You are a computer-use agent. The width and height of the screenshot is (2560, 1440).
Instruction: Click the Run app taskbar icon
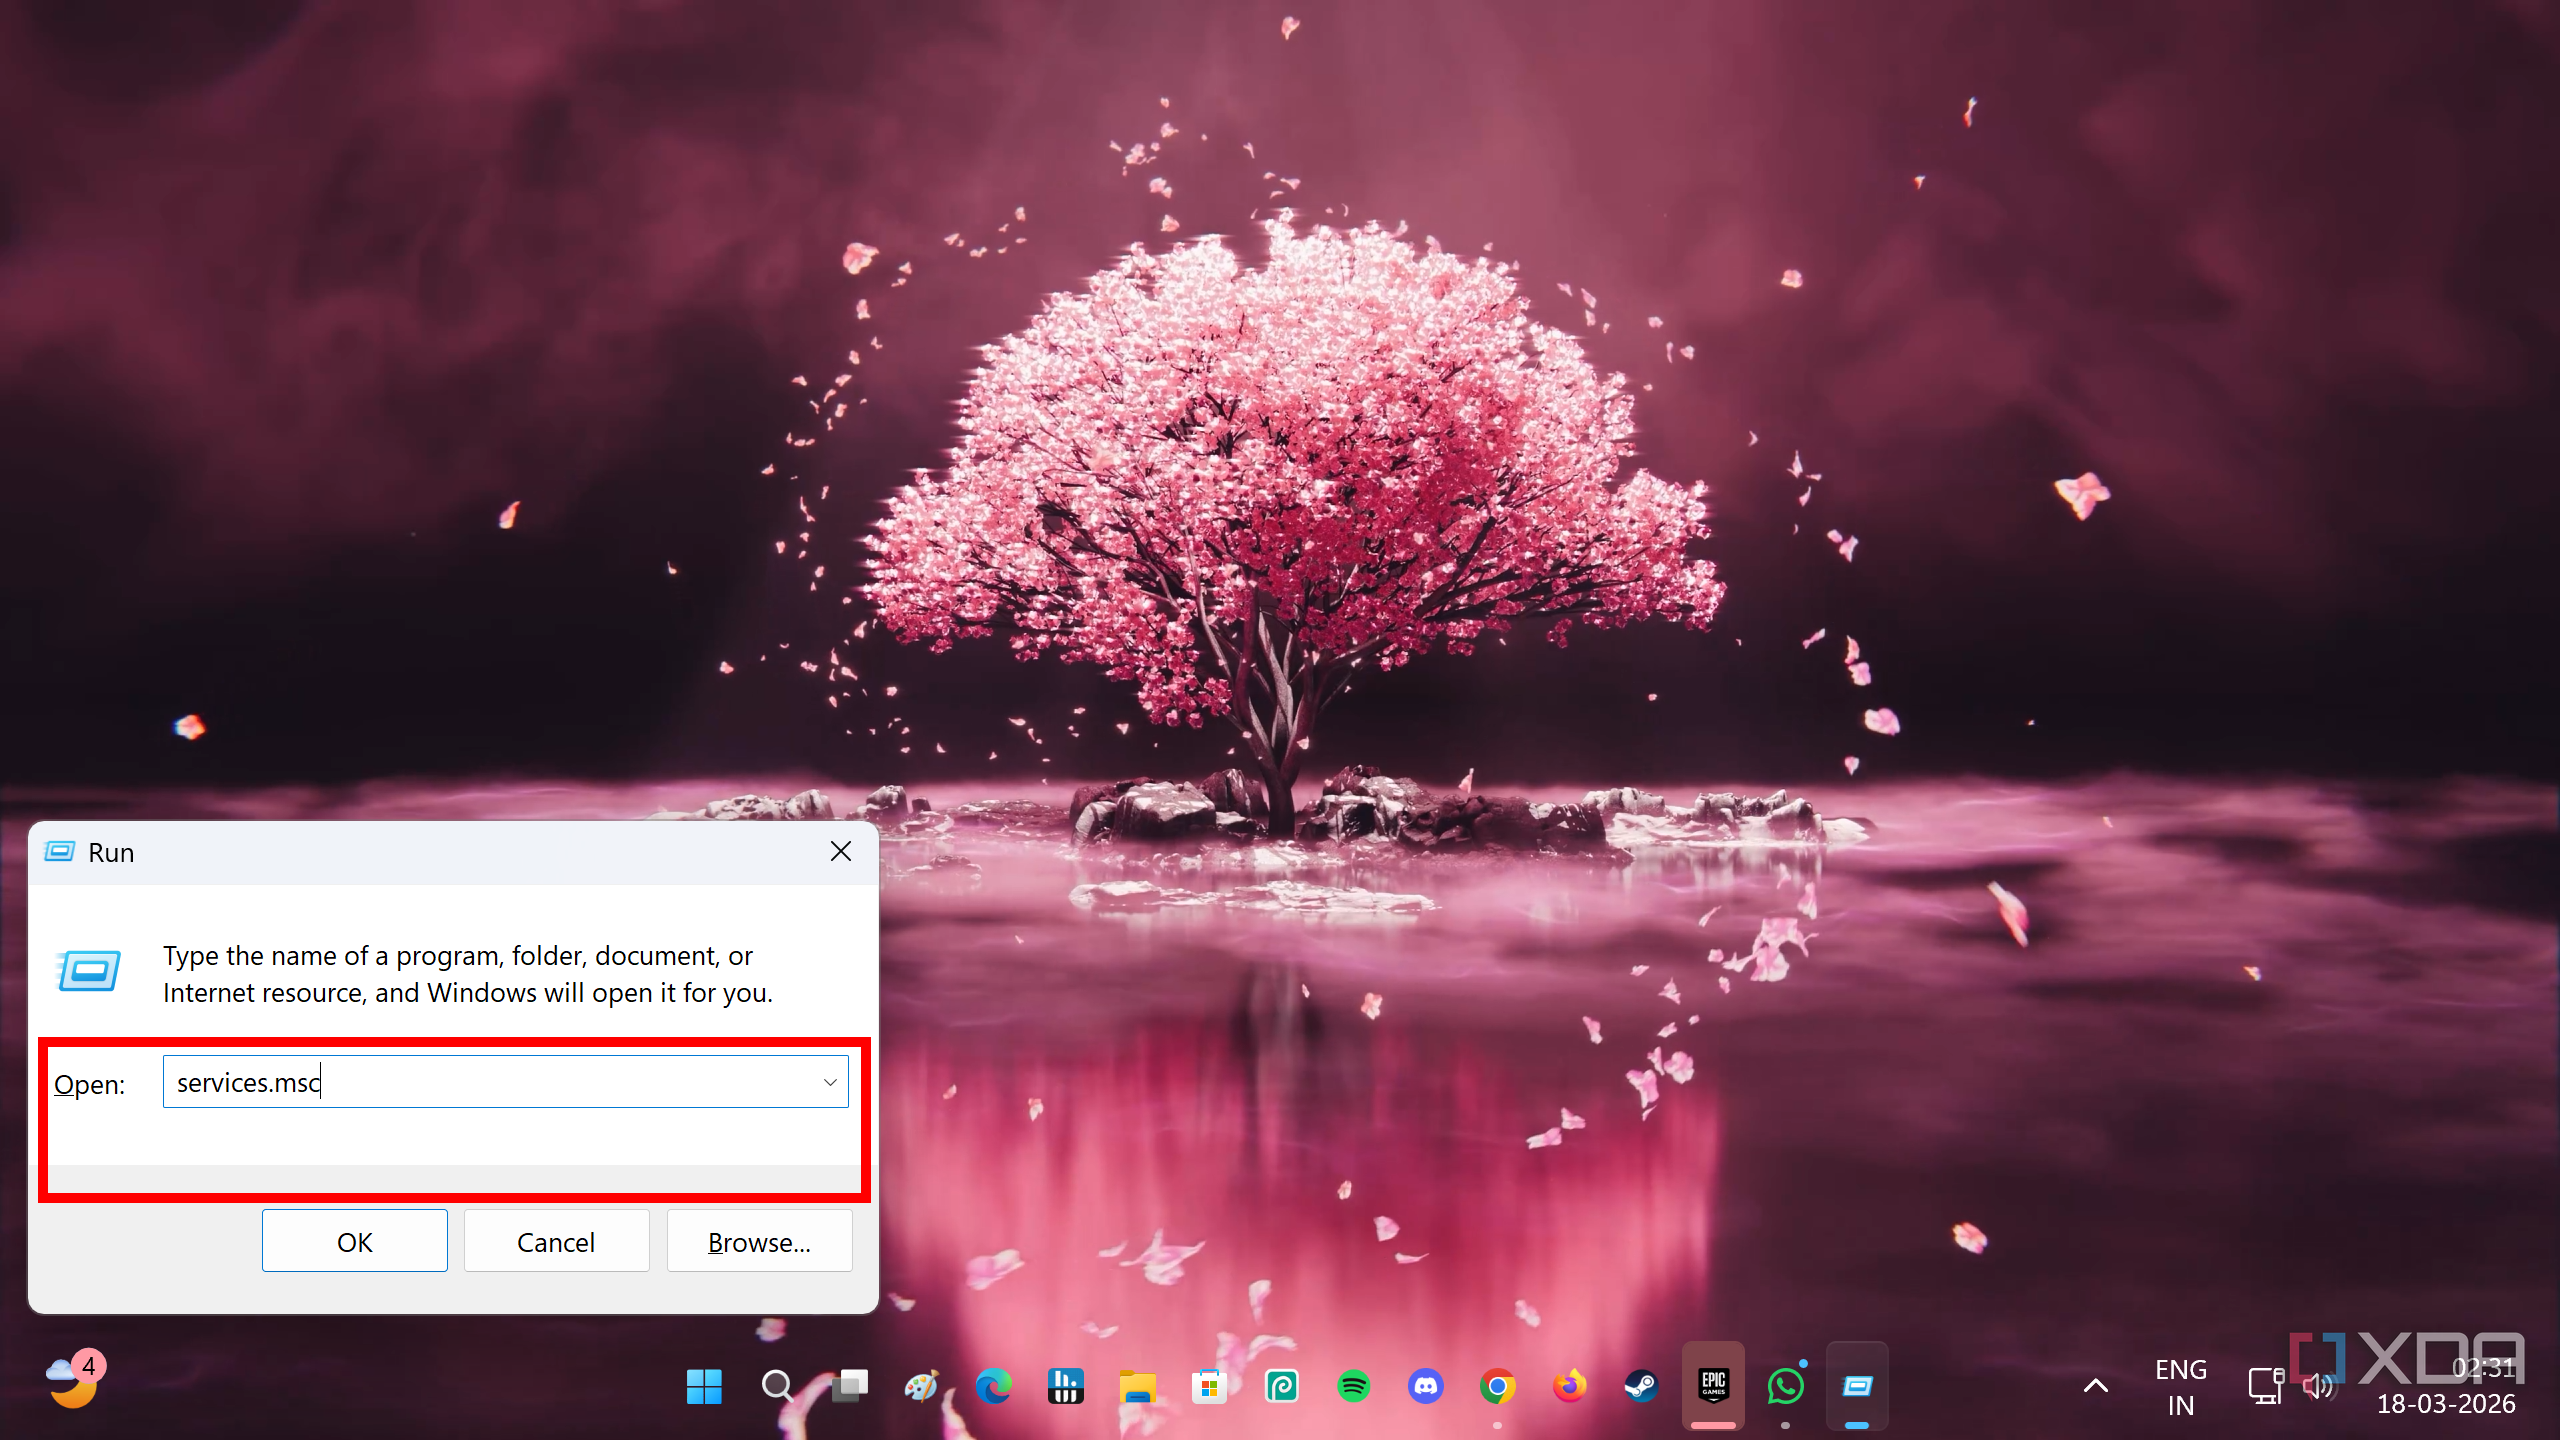1857,1386
